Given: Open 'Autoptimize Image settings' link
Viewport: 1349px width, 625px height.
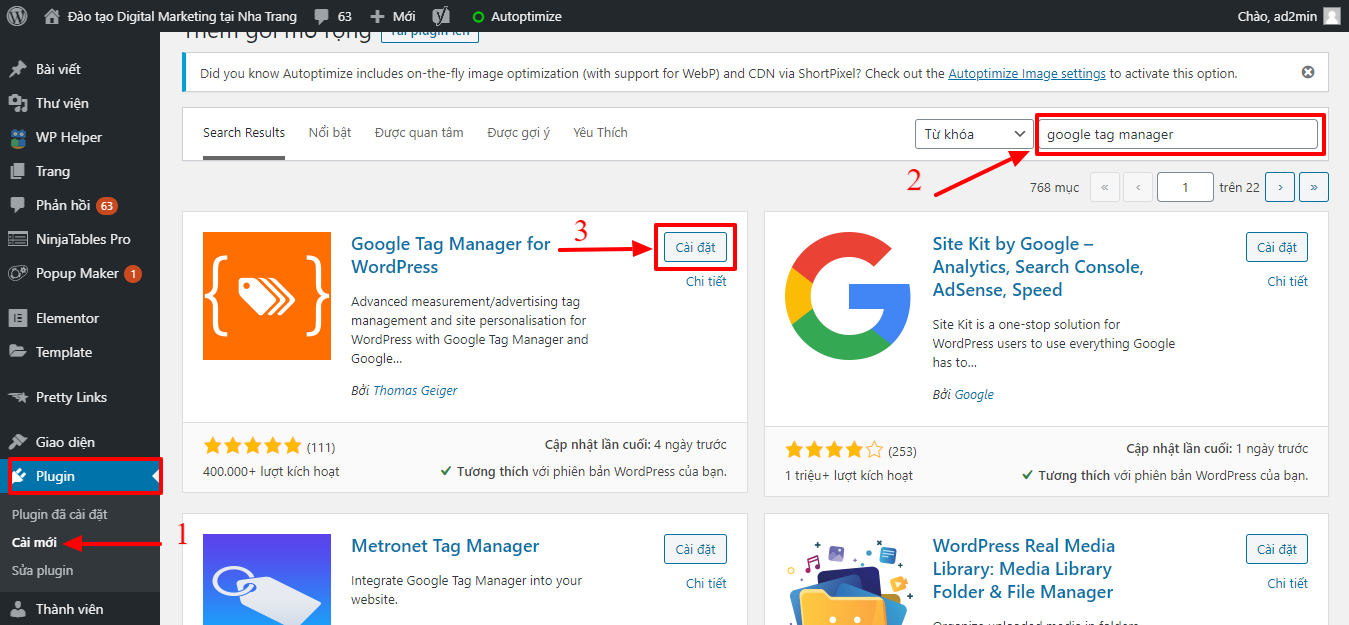Looking at the screenshot, I should 1027,73.
